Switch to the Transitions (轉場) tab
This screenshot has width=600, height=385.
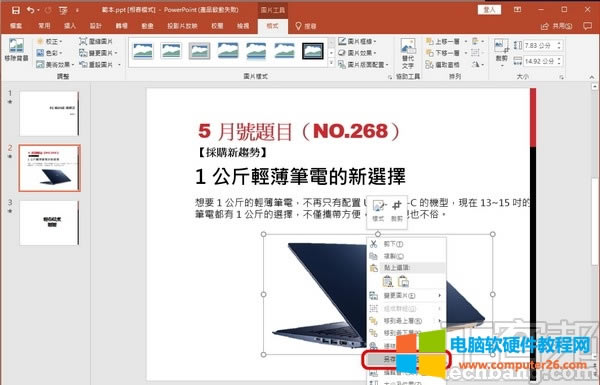tap(122, 26)
